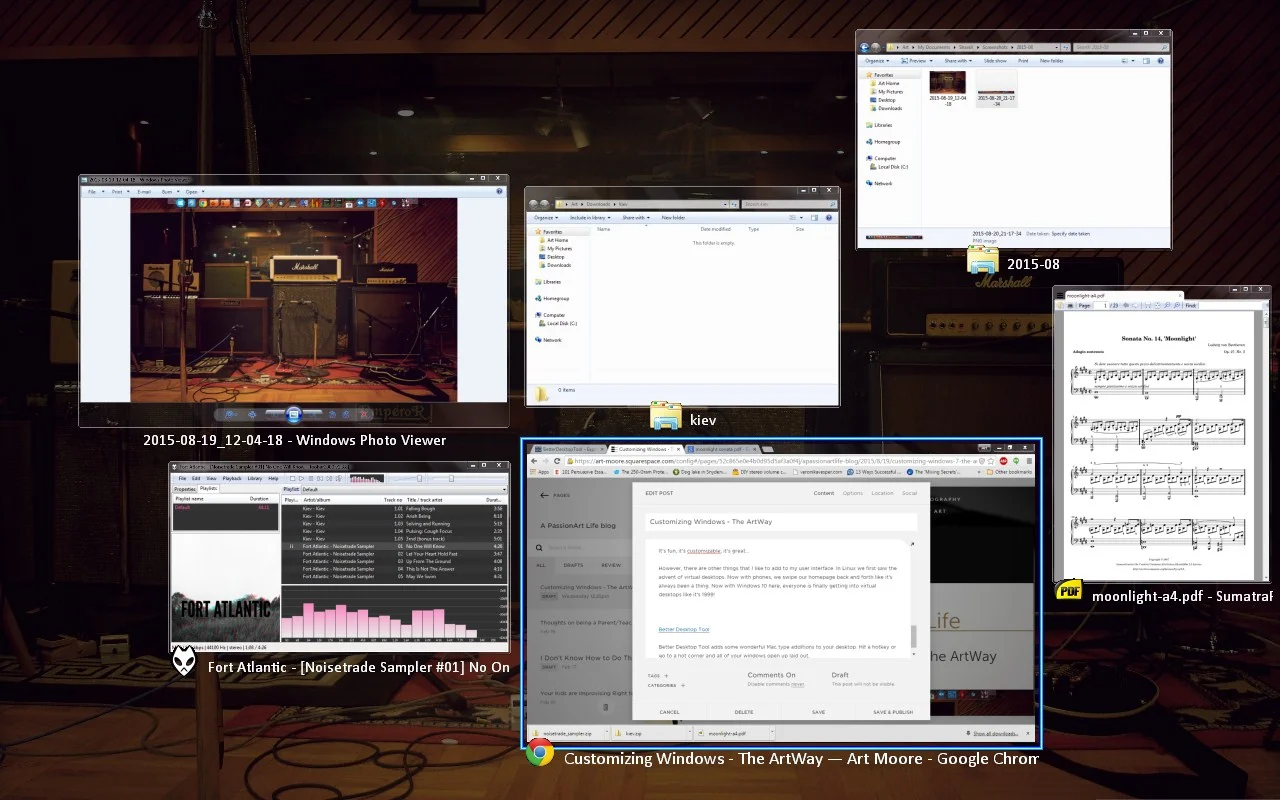Click the zoom magnifier in Photo Viewer controls

229,414
